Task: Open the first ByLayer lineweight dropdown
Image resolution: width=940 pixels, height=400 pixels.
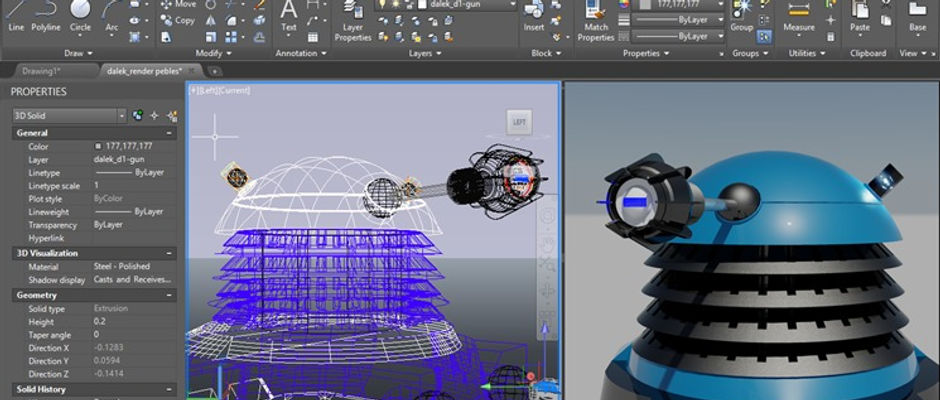Action: (678, 20)
